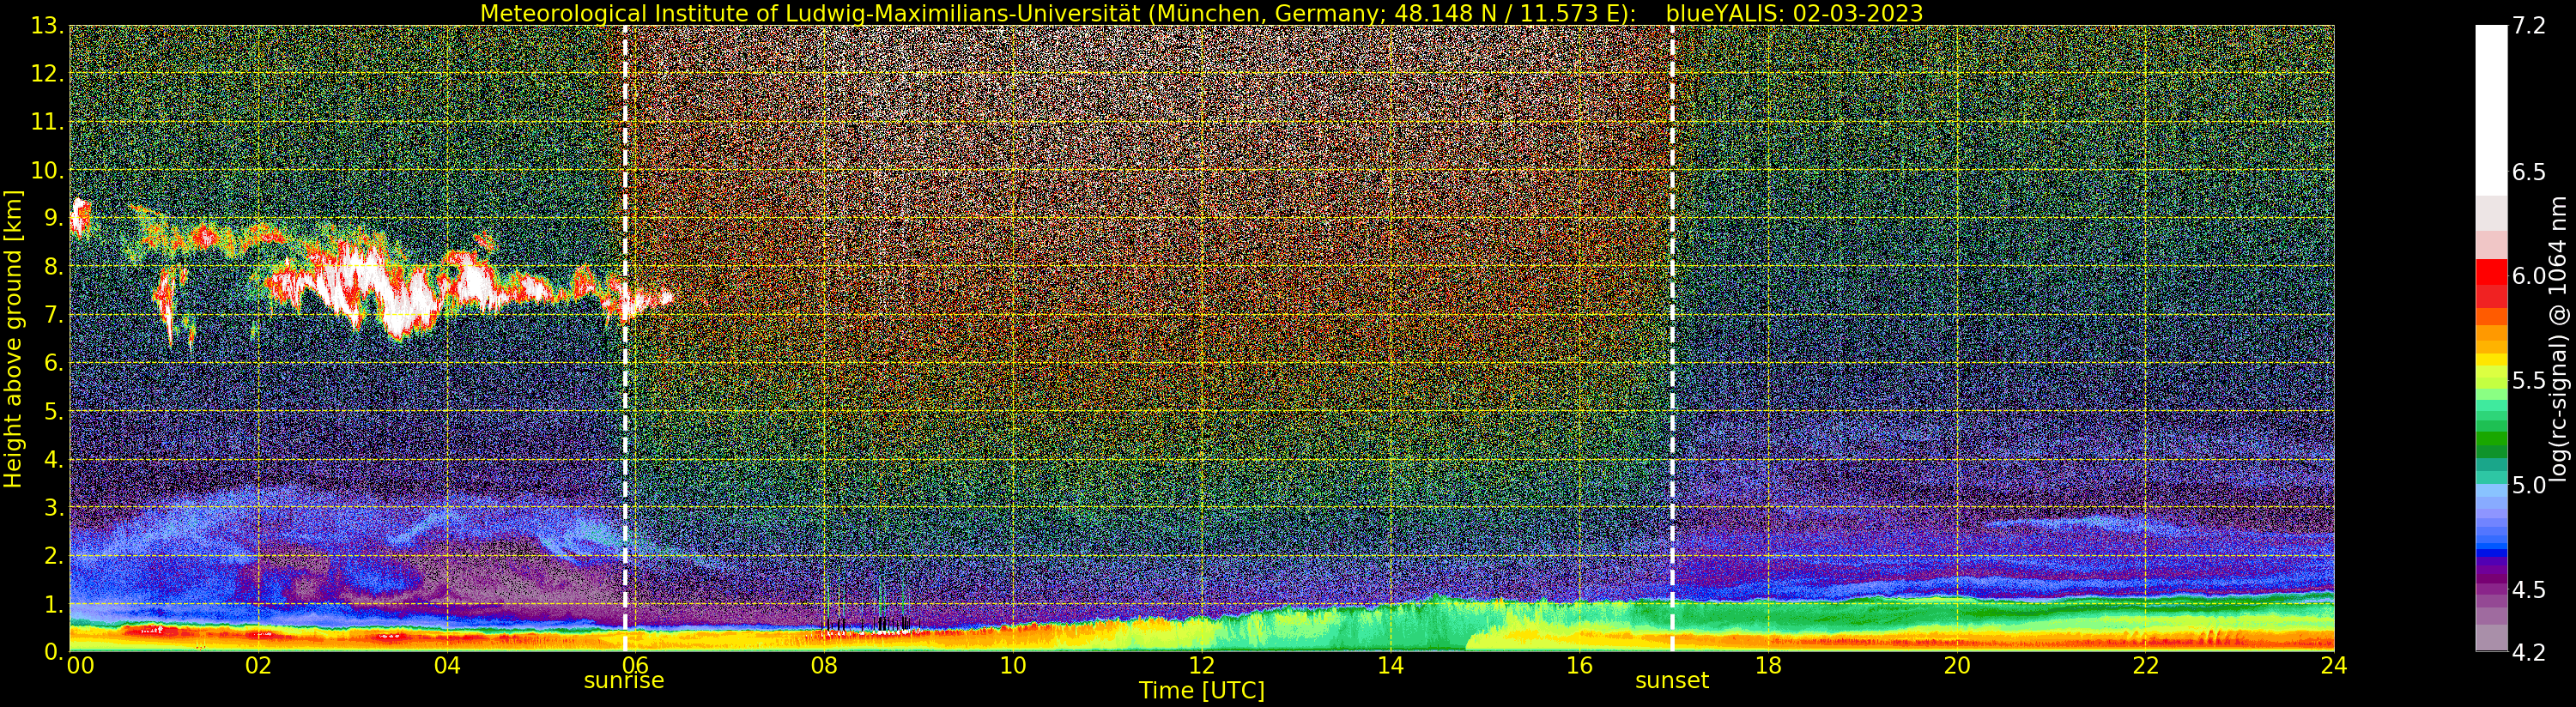Click the time axis tick label 20
The width and height of the screenshot is (2576, 707).
click(1956, 666)
